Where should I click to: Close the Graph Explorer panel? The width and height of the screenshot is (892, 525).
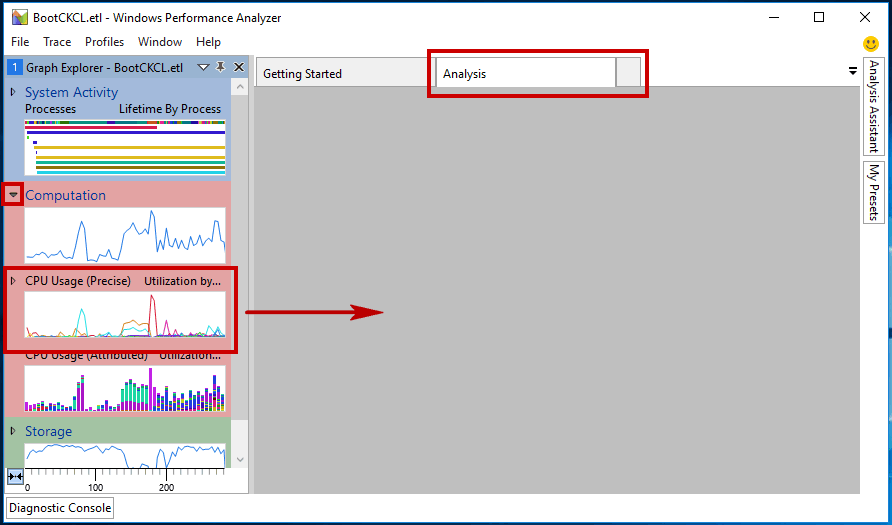point(239,67)
